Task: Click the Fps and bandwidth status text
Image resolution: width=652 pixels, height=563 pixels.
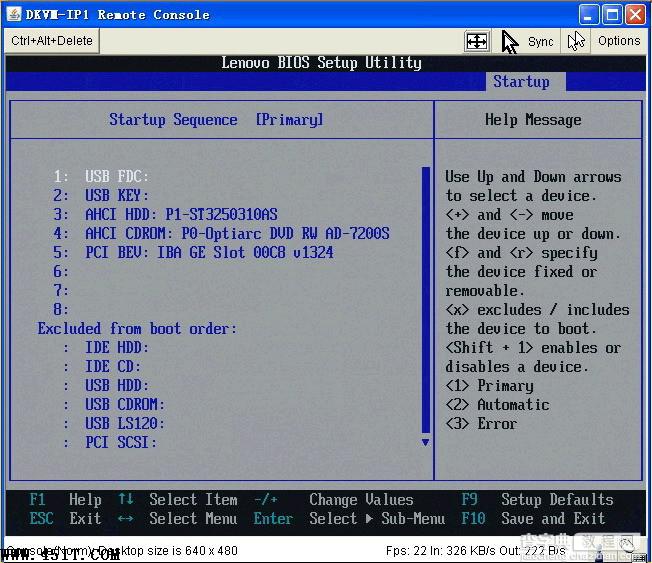Action: [x=475, y=551]
